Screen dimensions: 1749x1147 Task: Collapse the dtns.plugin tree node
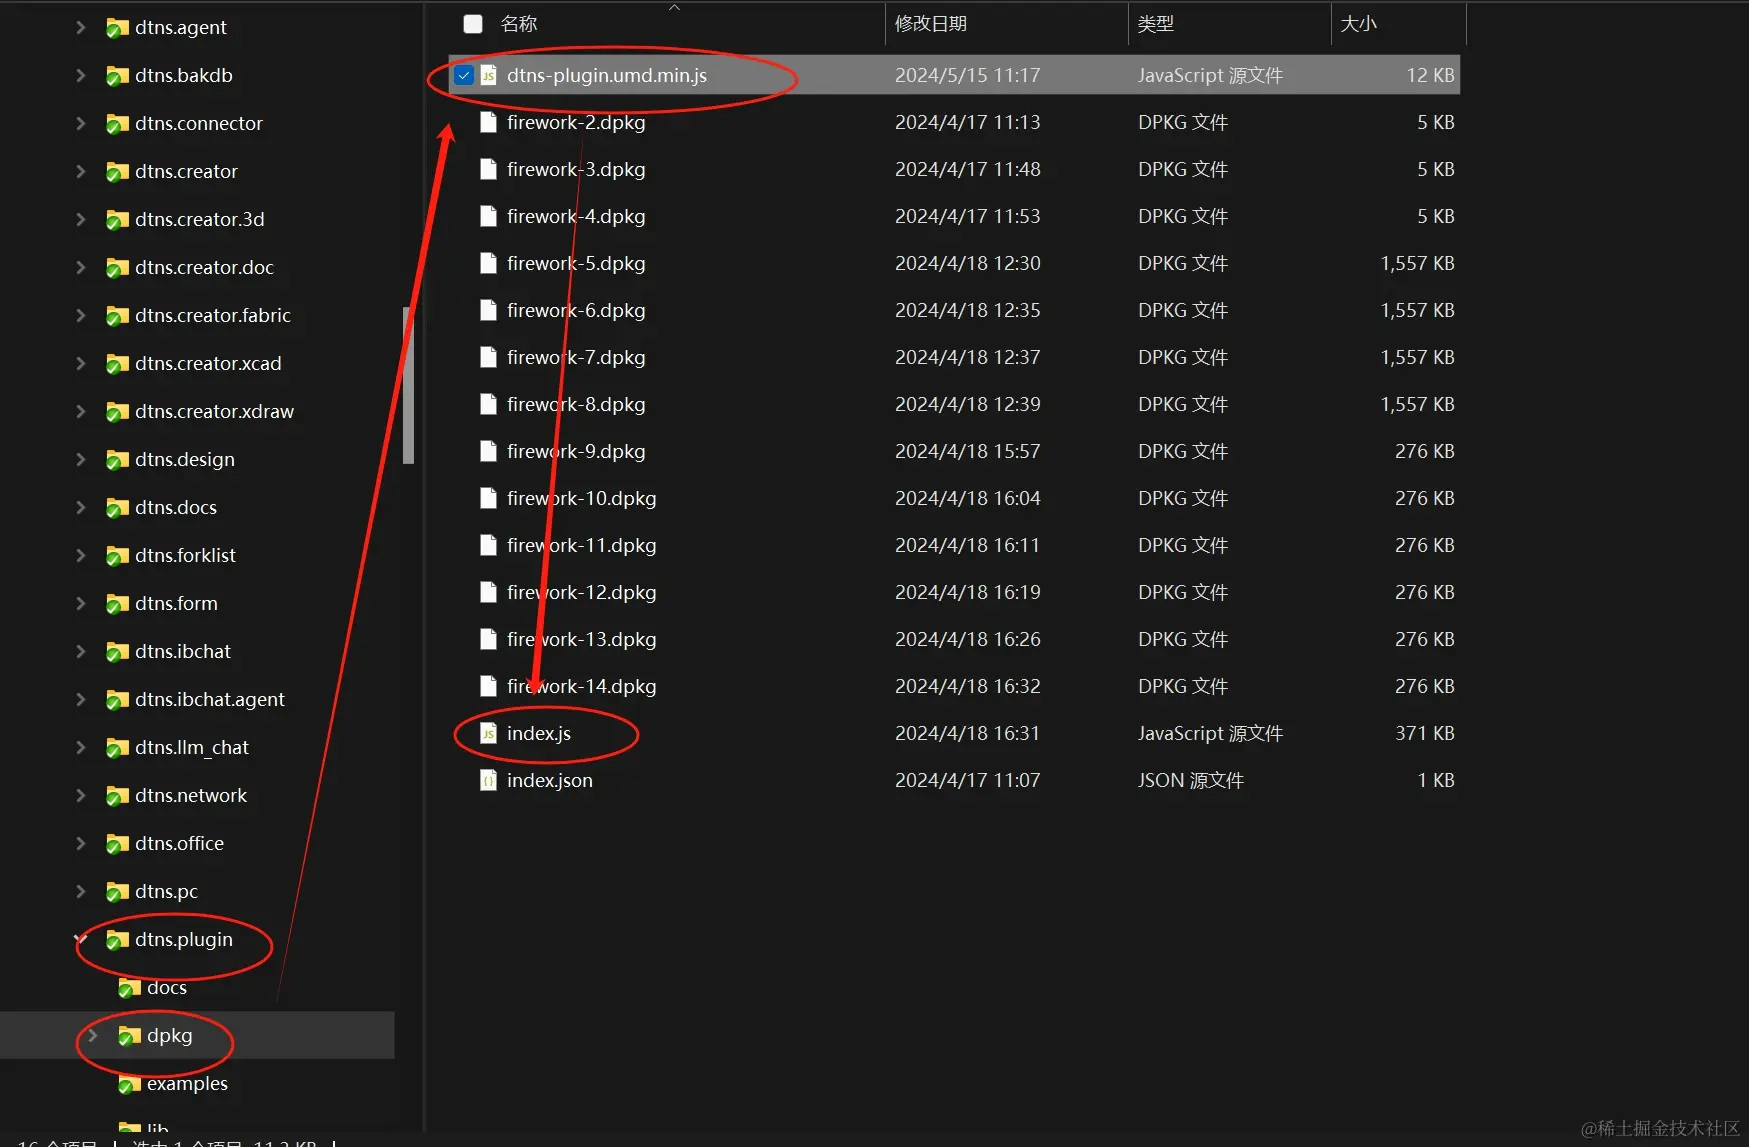(x=81, y=940)
